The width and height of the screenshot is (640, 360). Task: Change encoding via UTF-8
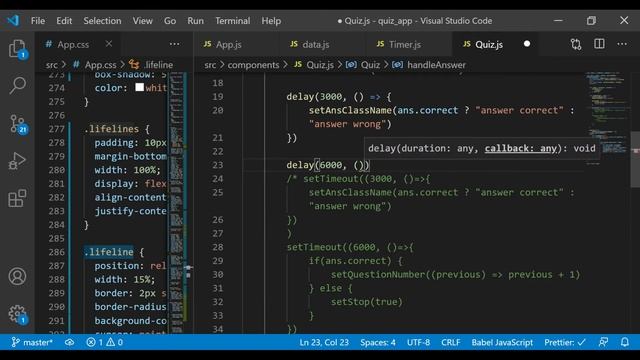pyautogui.click(x=418, y=342)
